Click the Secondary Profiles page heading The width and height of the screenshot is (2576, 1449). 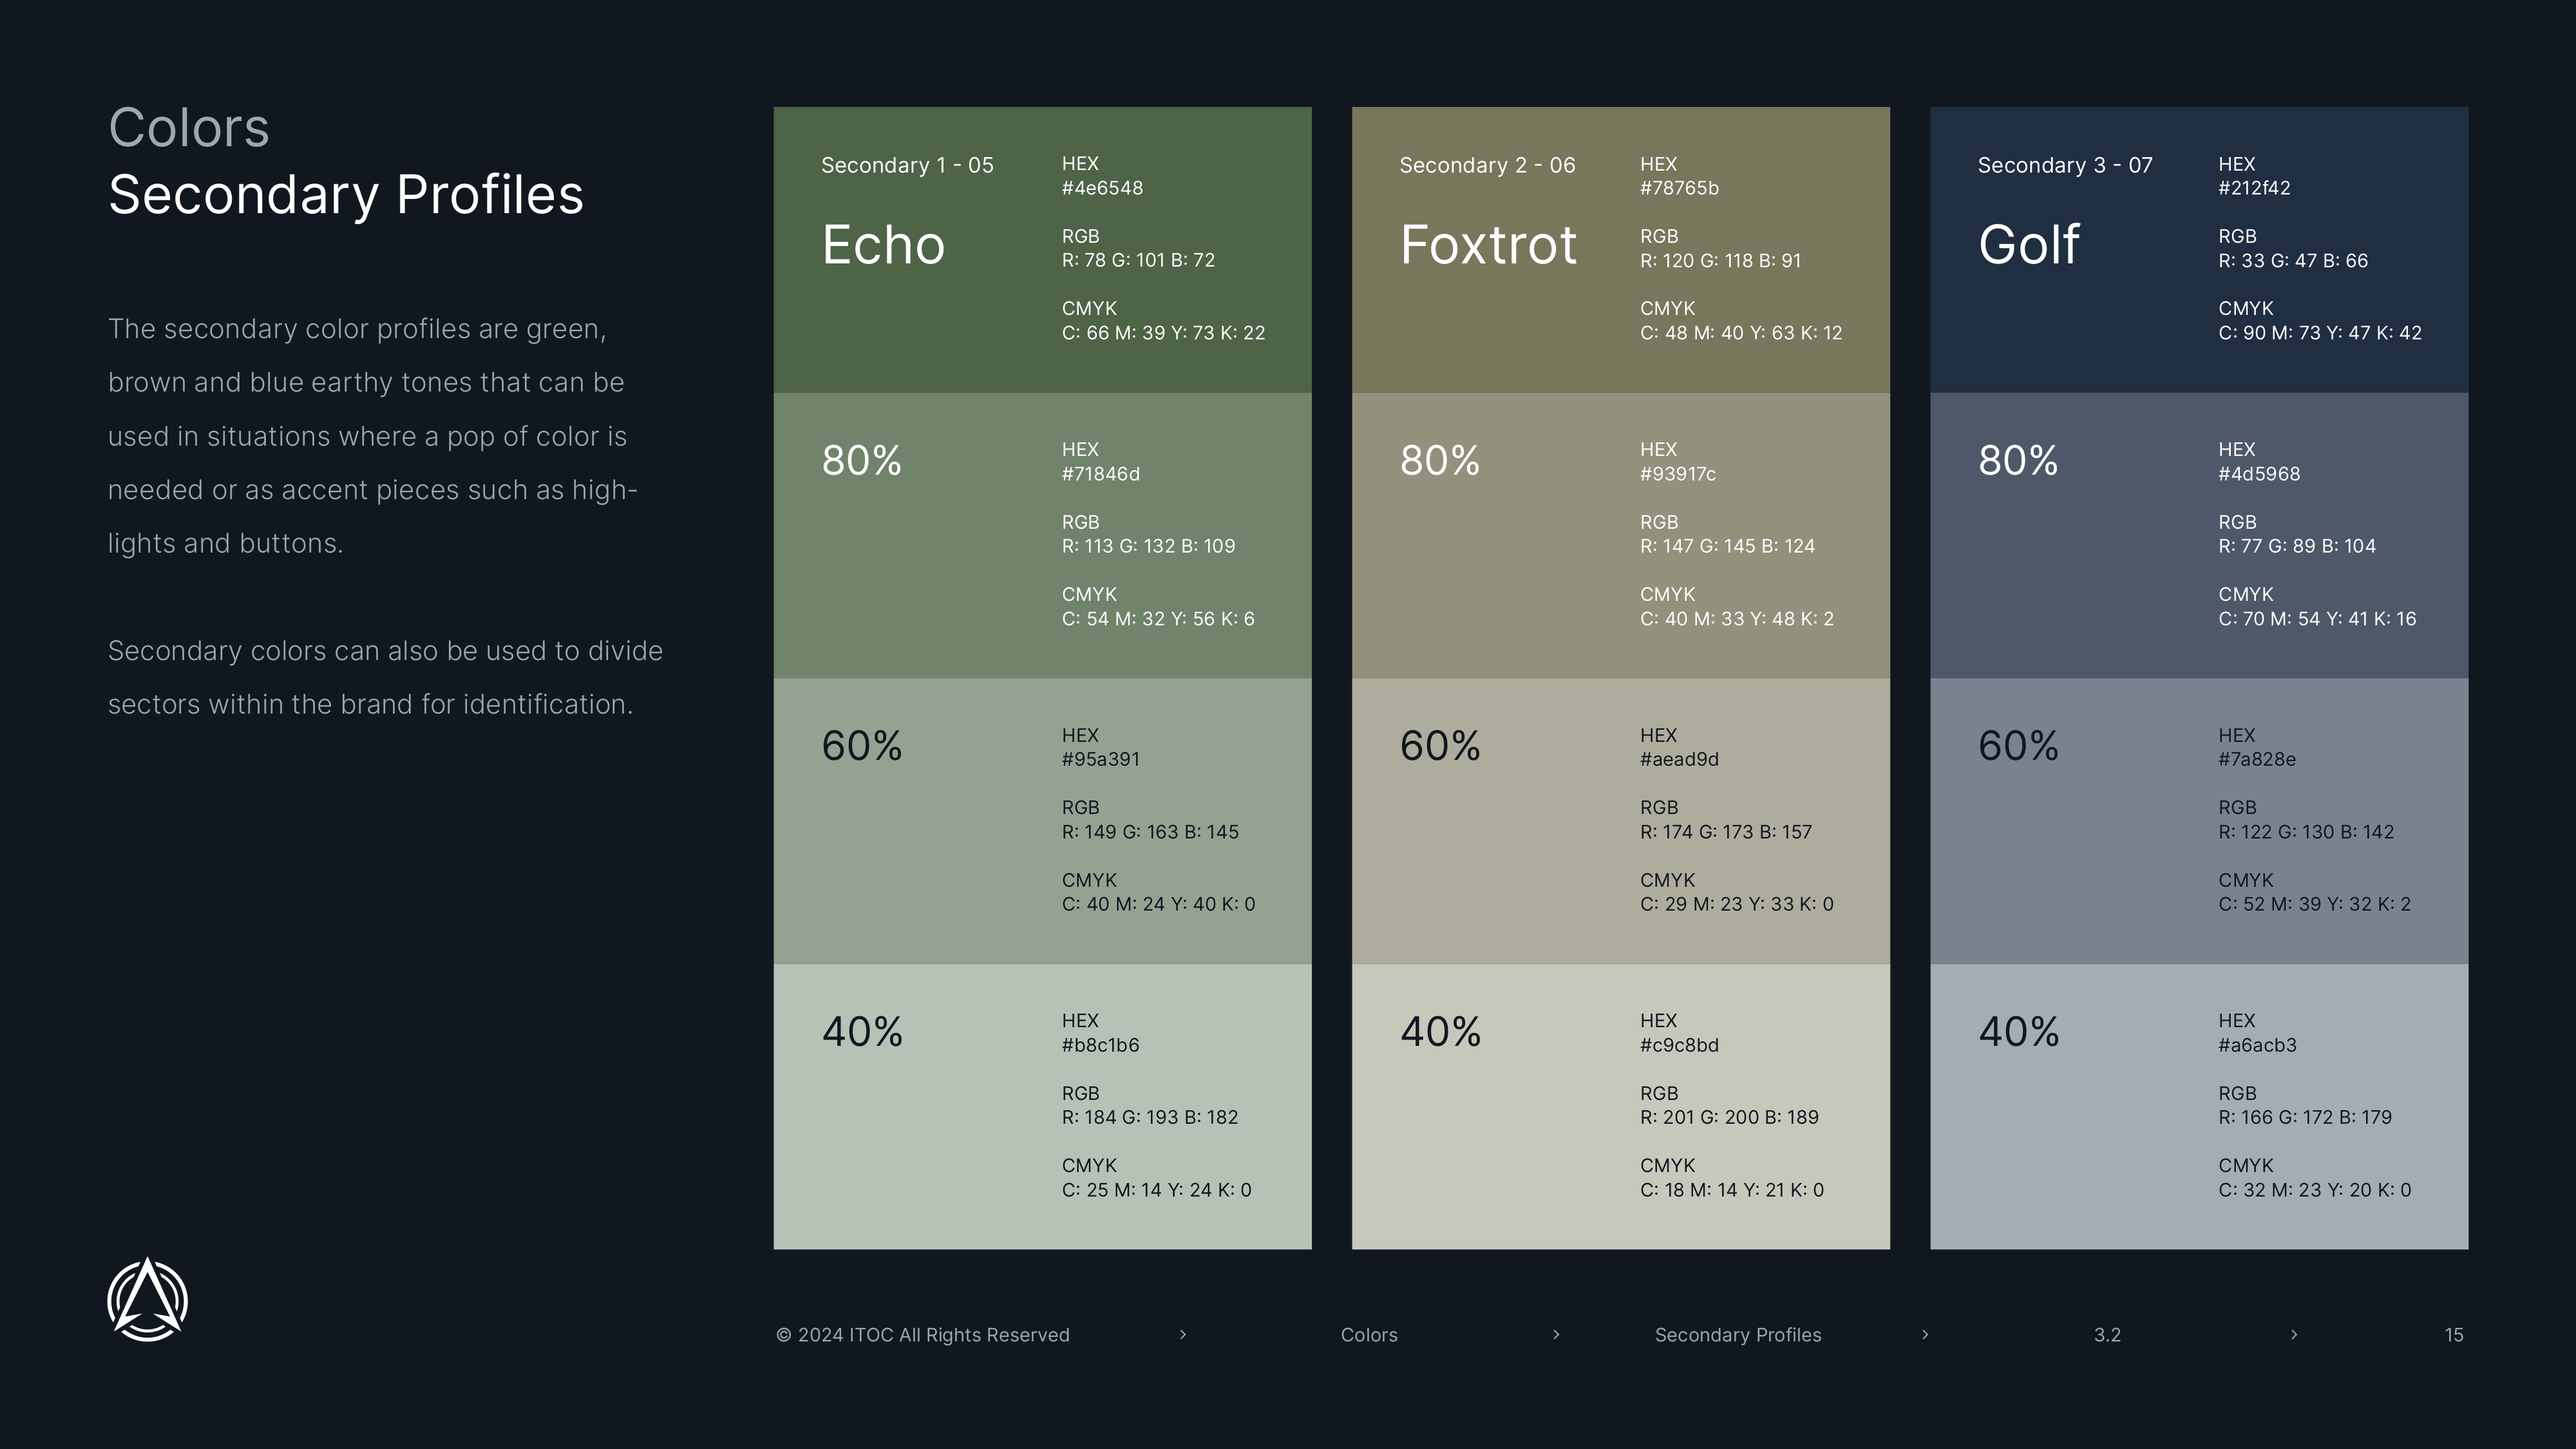click(346, 195)
